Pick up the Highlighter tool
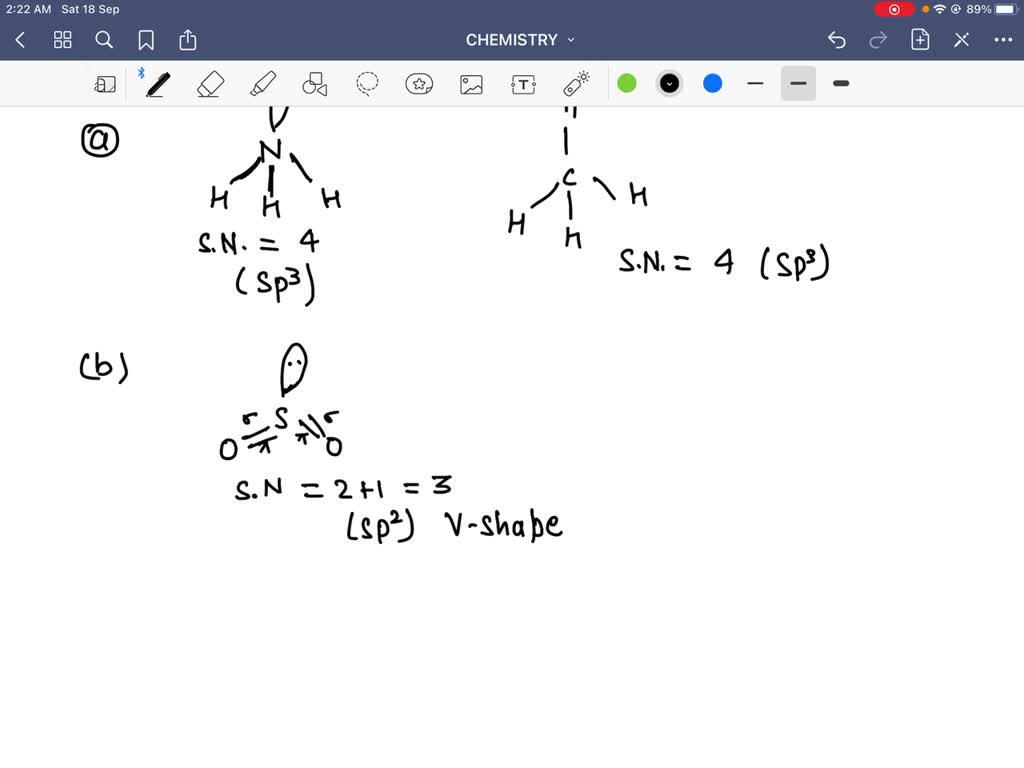Image resolution: width=1024 pixels, height=768 pixels. (x=262, y=84)
